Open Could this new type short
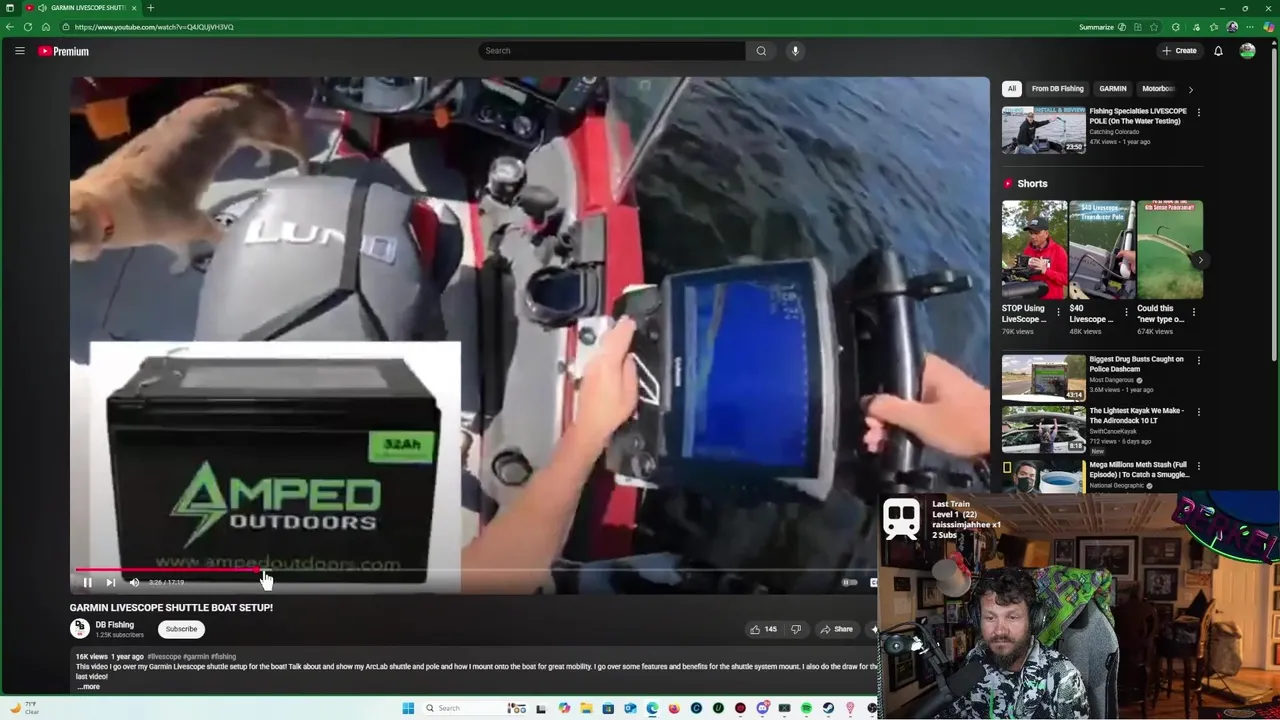 pos(1169,250)
